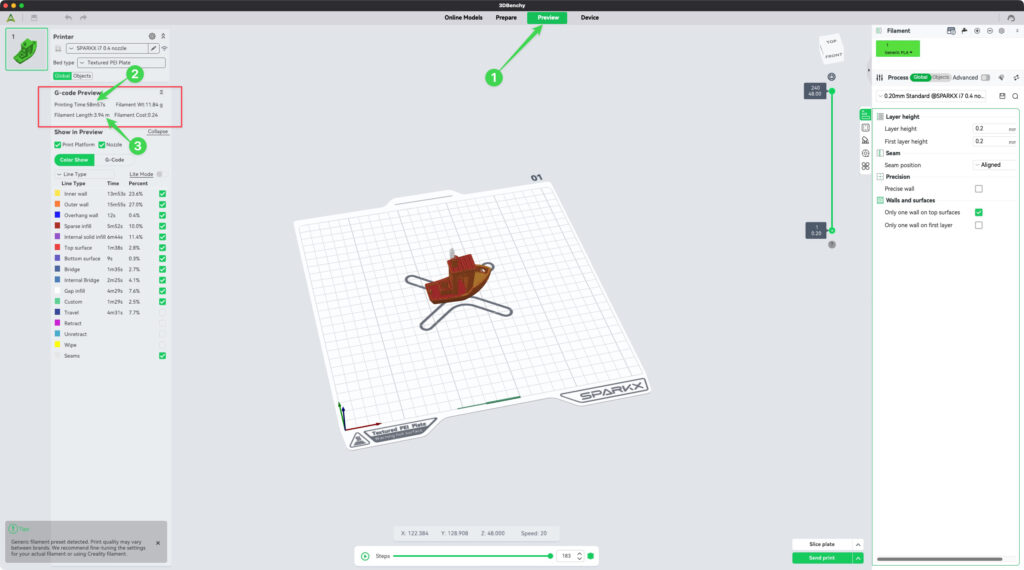Open the Device tab

tap(590, 17)
